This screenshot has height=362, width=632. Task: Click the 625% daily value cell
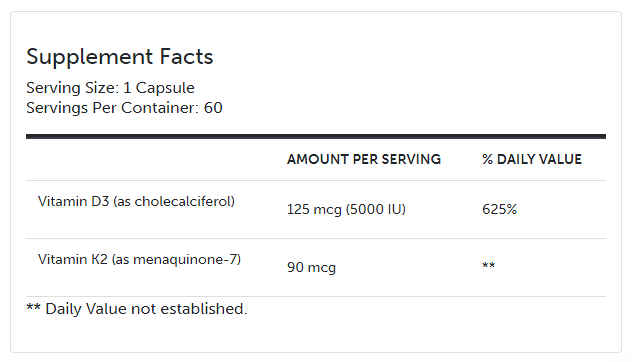point(499,209)
